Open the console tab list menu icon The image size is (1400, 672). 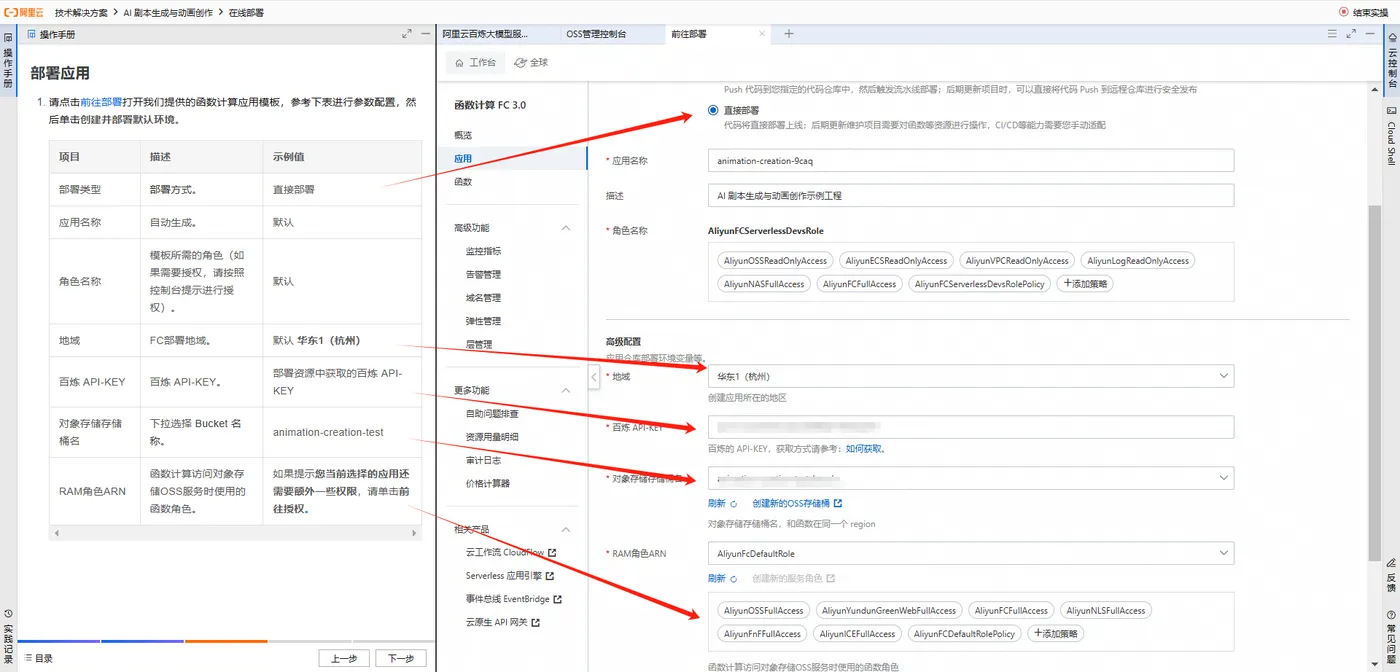(x=1332, y=34)
